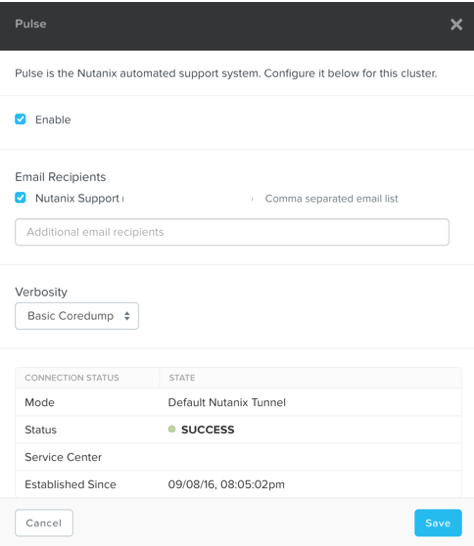This screenshot has height=546, width=474.
Task: Click the up-down arrows on Verbosity selector
Action: (x=127, y=316)
